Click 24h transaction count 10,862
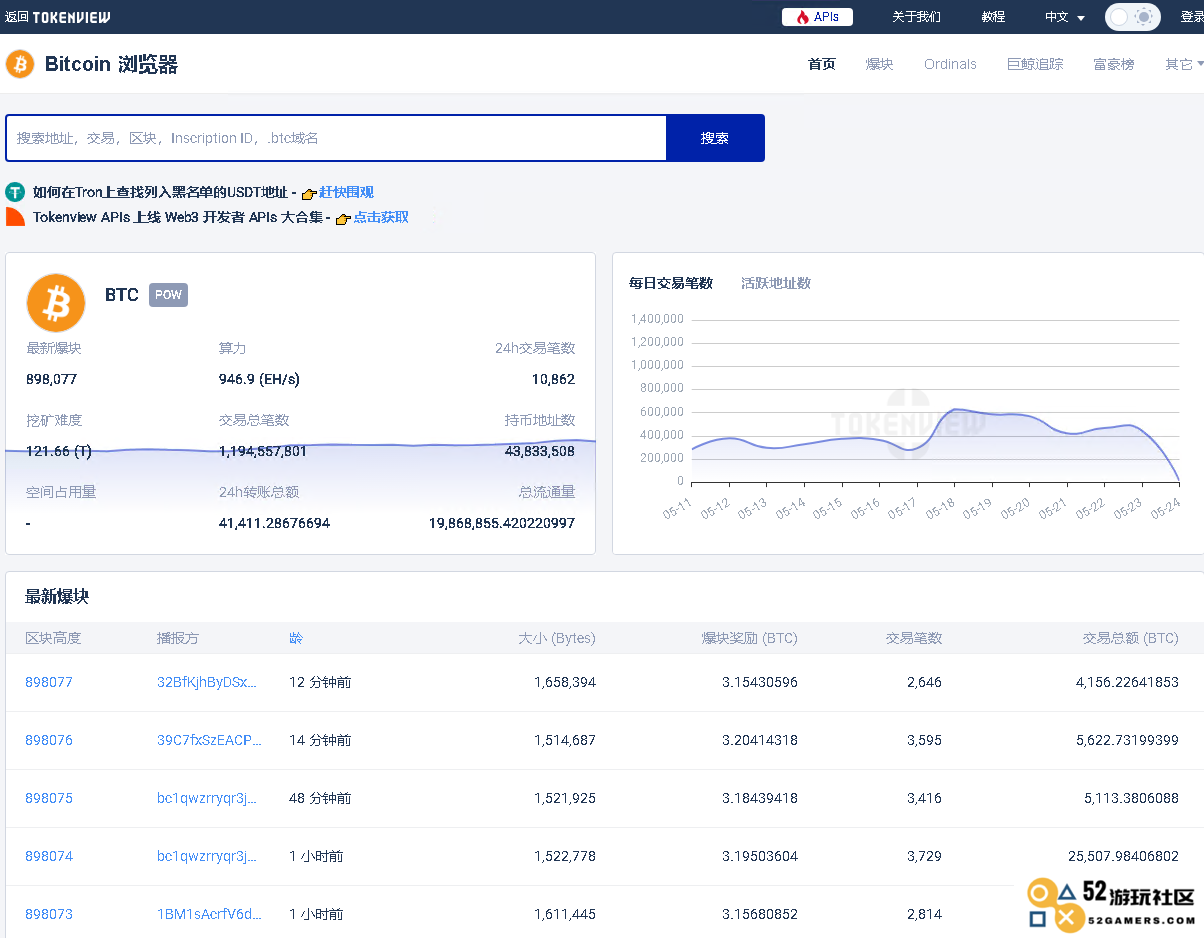 [553, 379]
